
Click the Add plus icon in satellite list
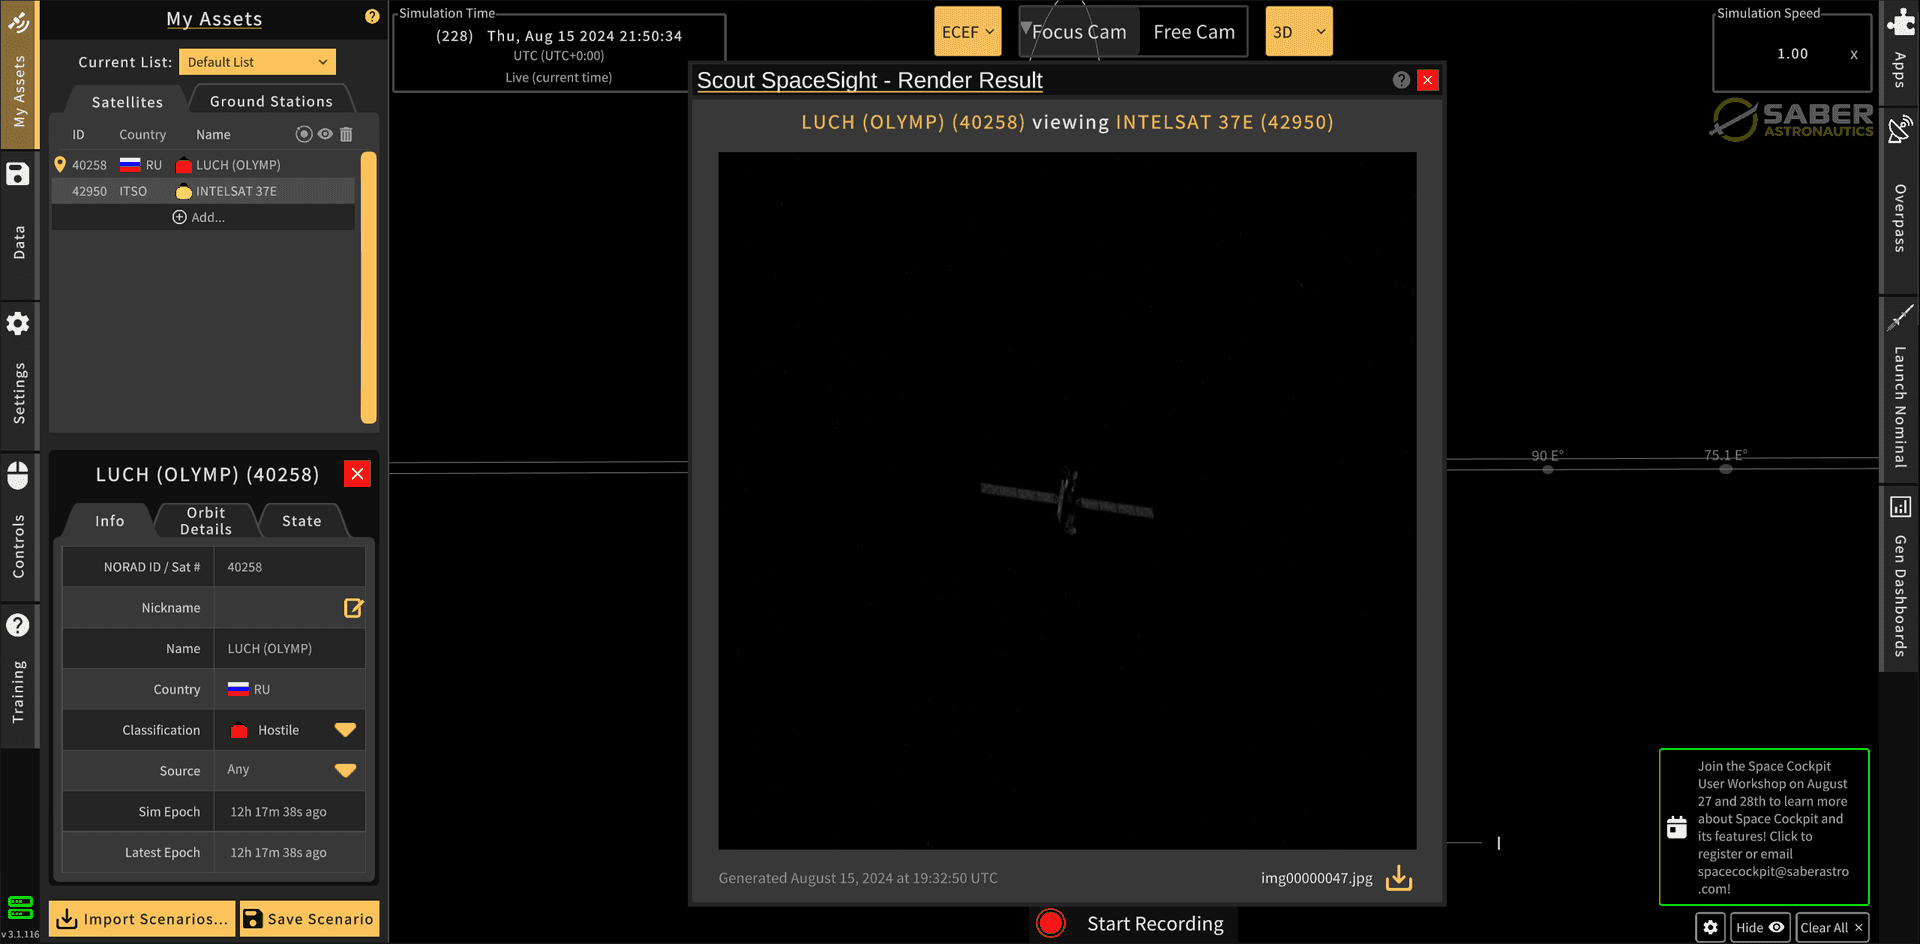coord(179,217)
